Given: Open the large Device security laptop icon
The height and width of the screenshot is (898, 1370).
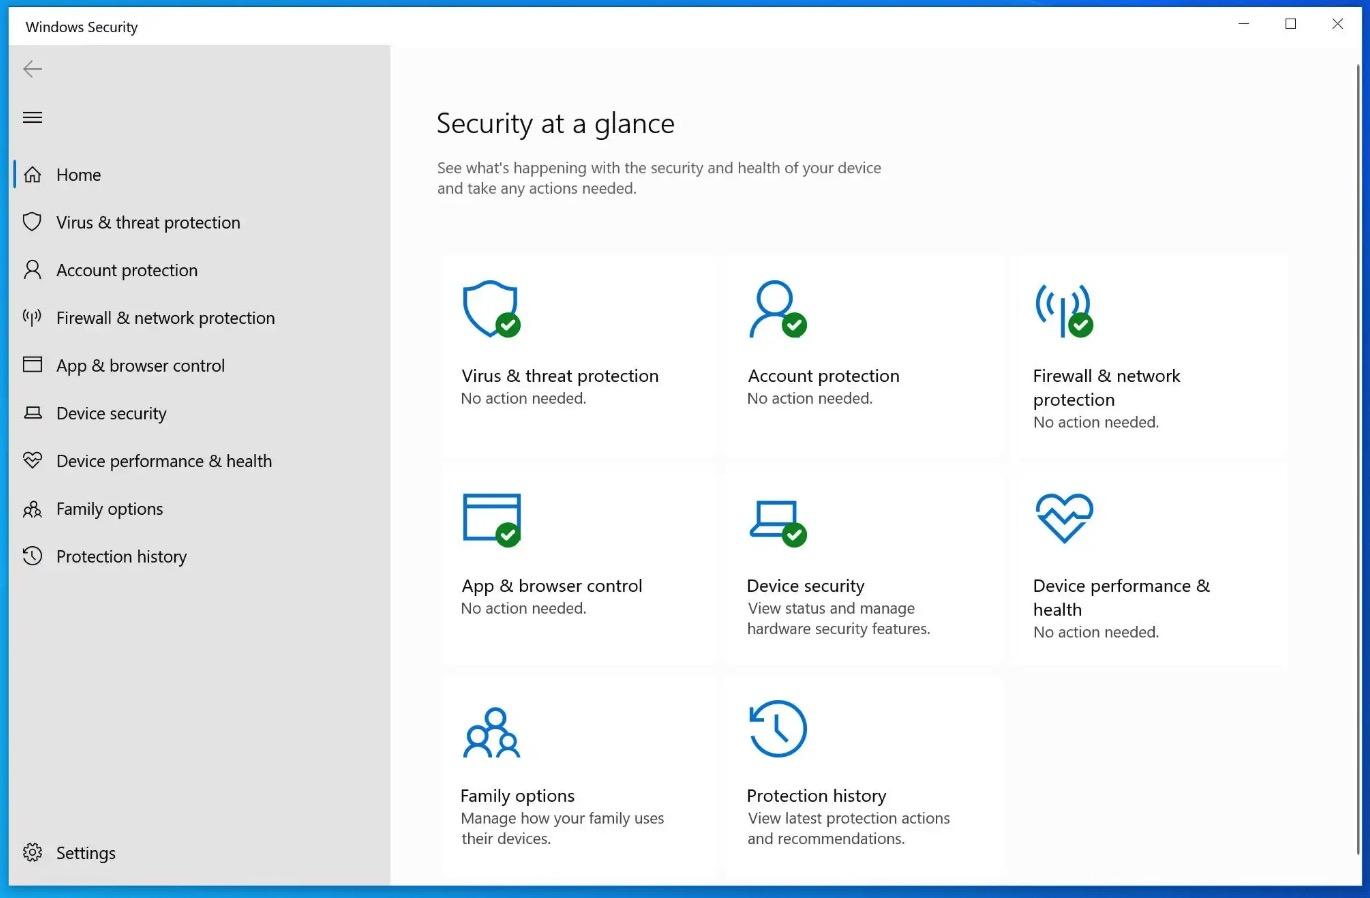Looking at the screenshot, I should tap(778, 522).
